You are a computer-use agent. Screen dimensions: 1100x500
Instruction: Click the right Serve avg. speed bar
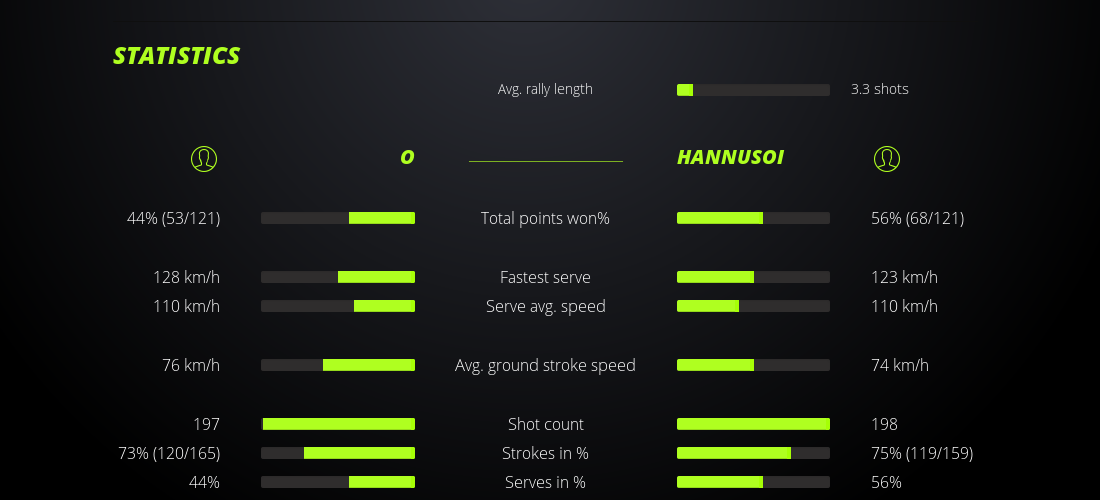coord(753,306)
